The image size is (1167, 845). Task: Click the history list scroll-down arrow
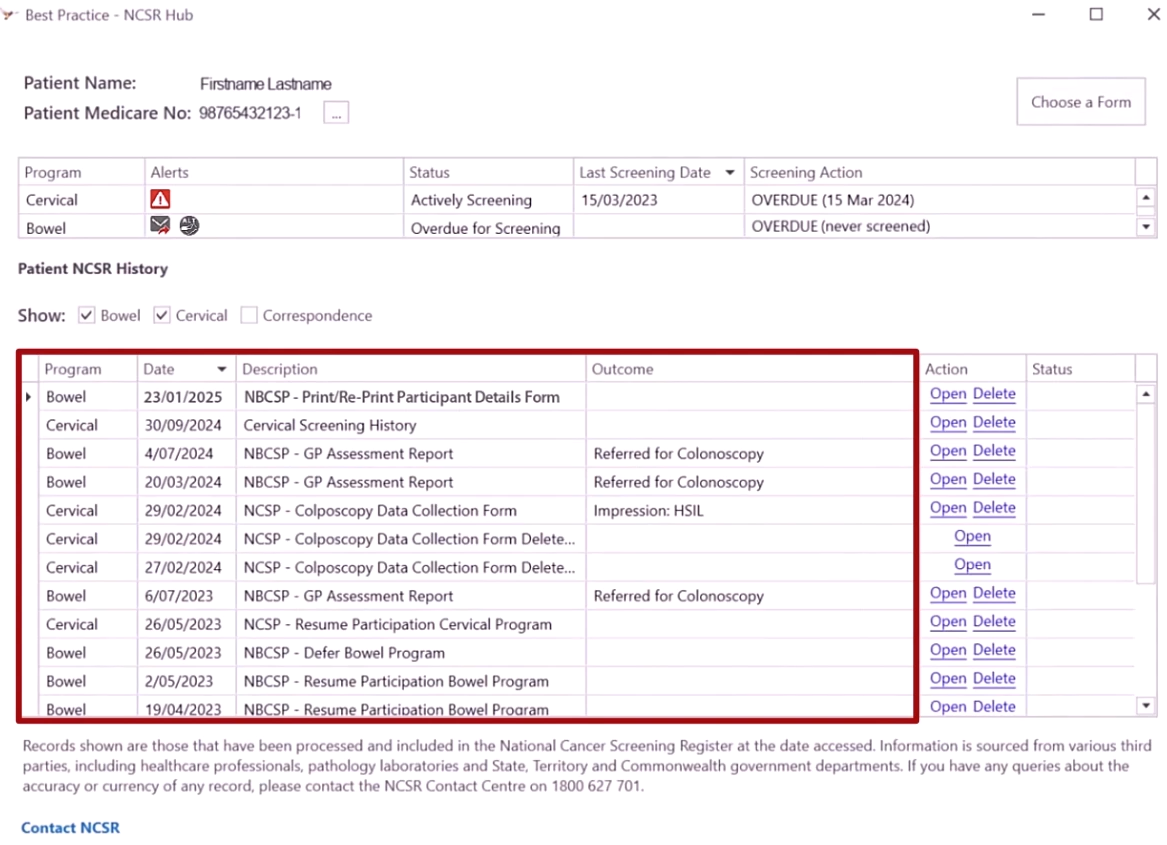1146,705
